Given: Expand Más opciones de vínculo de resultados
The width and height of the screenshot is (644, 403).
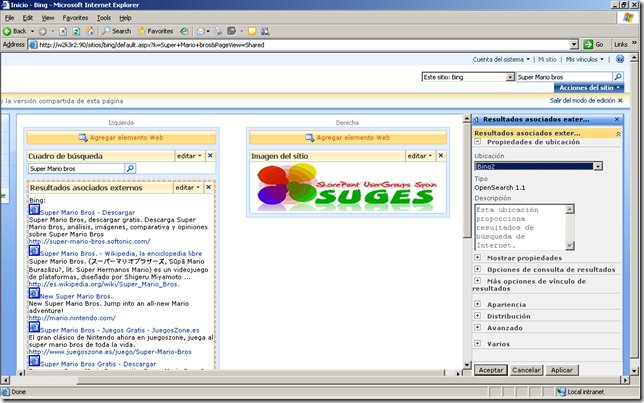Looking at the screenshot, I should (478, 281).
